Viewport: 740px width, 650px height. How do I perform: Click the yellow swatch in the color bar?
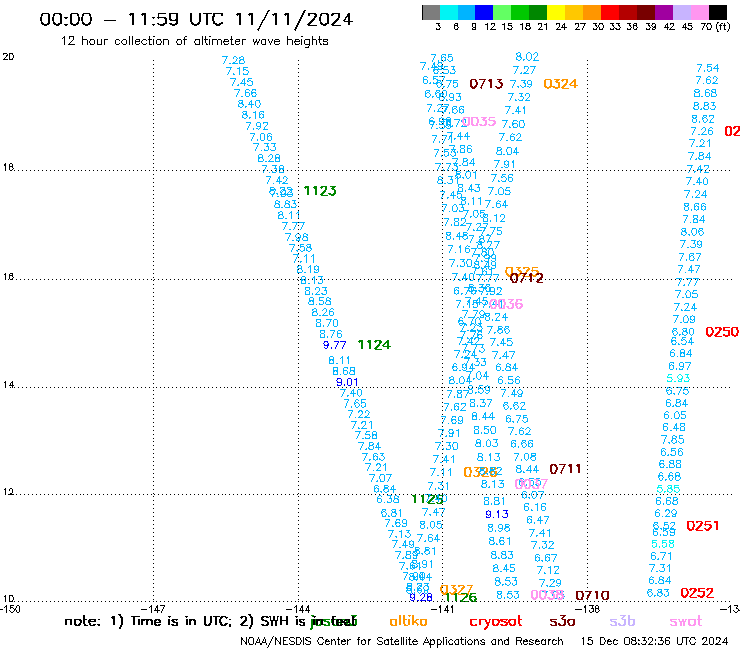coord(556,12)
